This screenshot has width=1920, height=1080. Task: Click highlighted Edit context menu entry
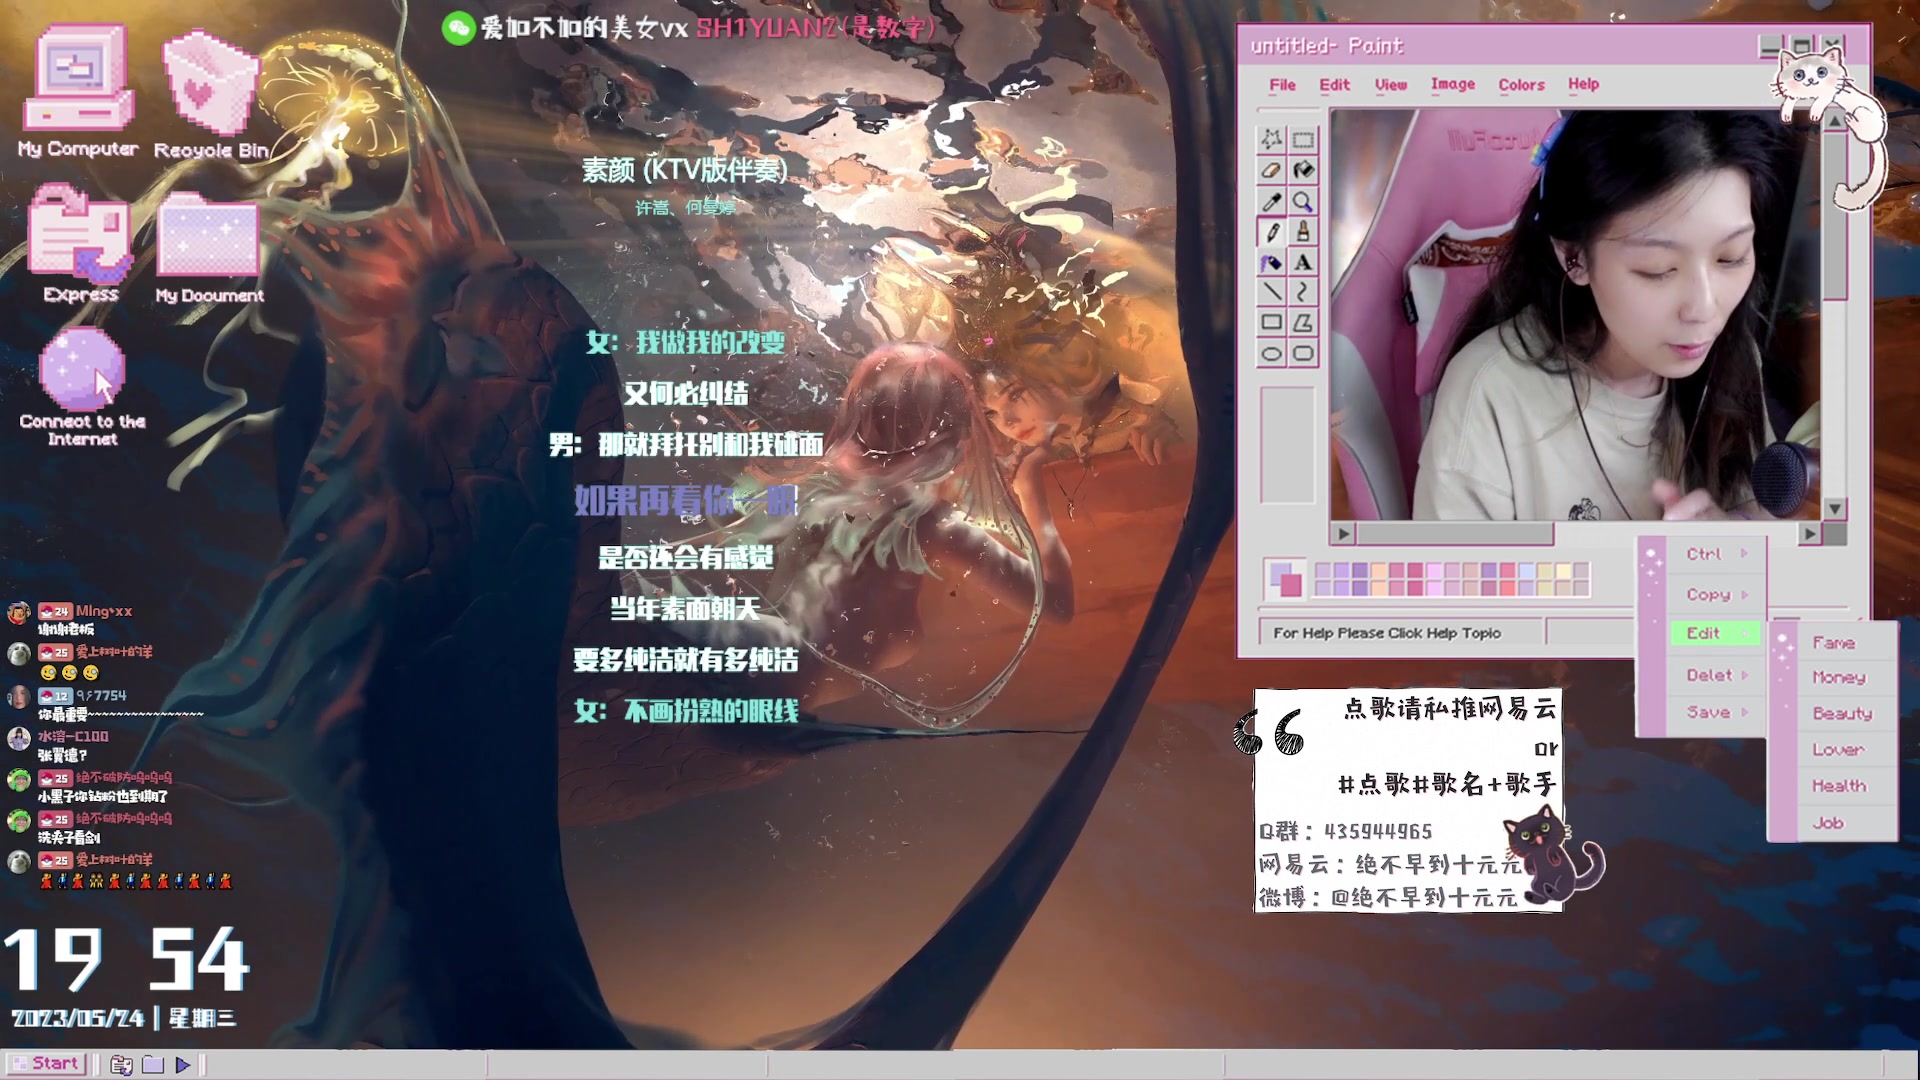(x=1716, y=633)
